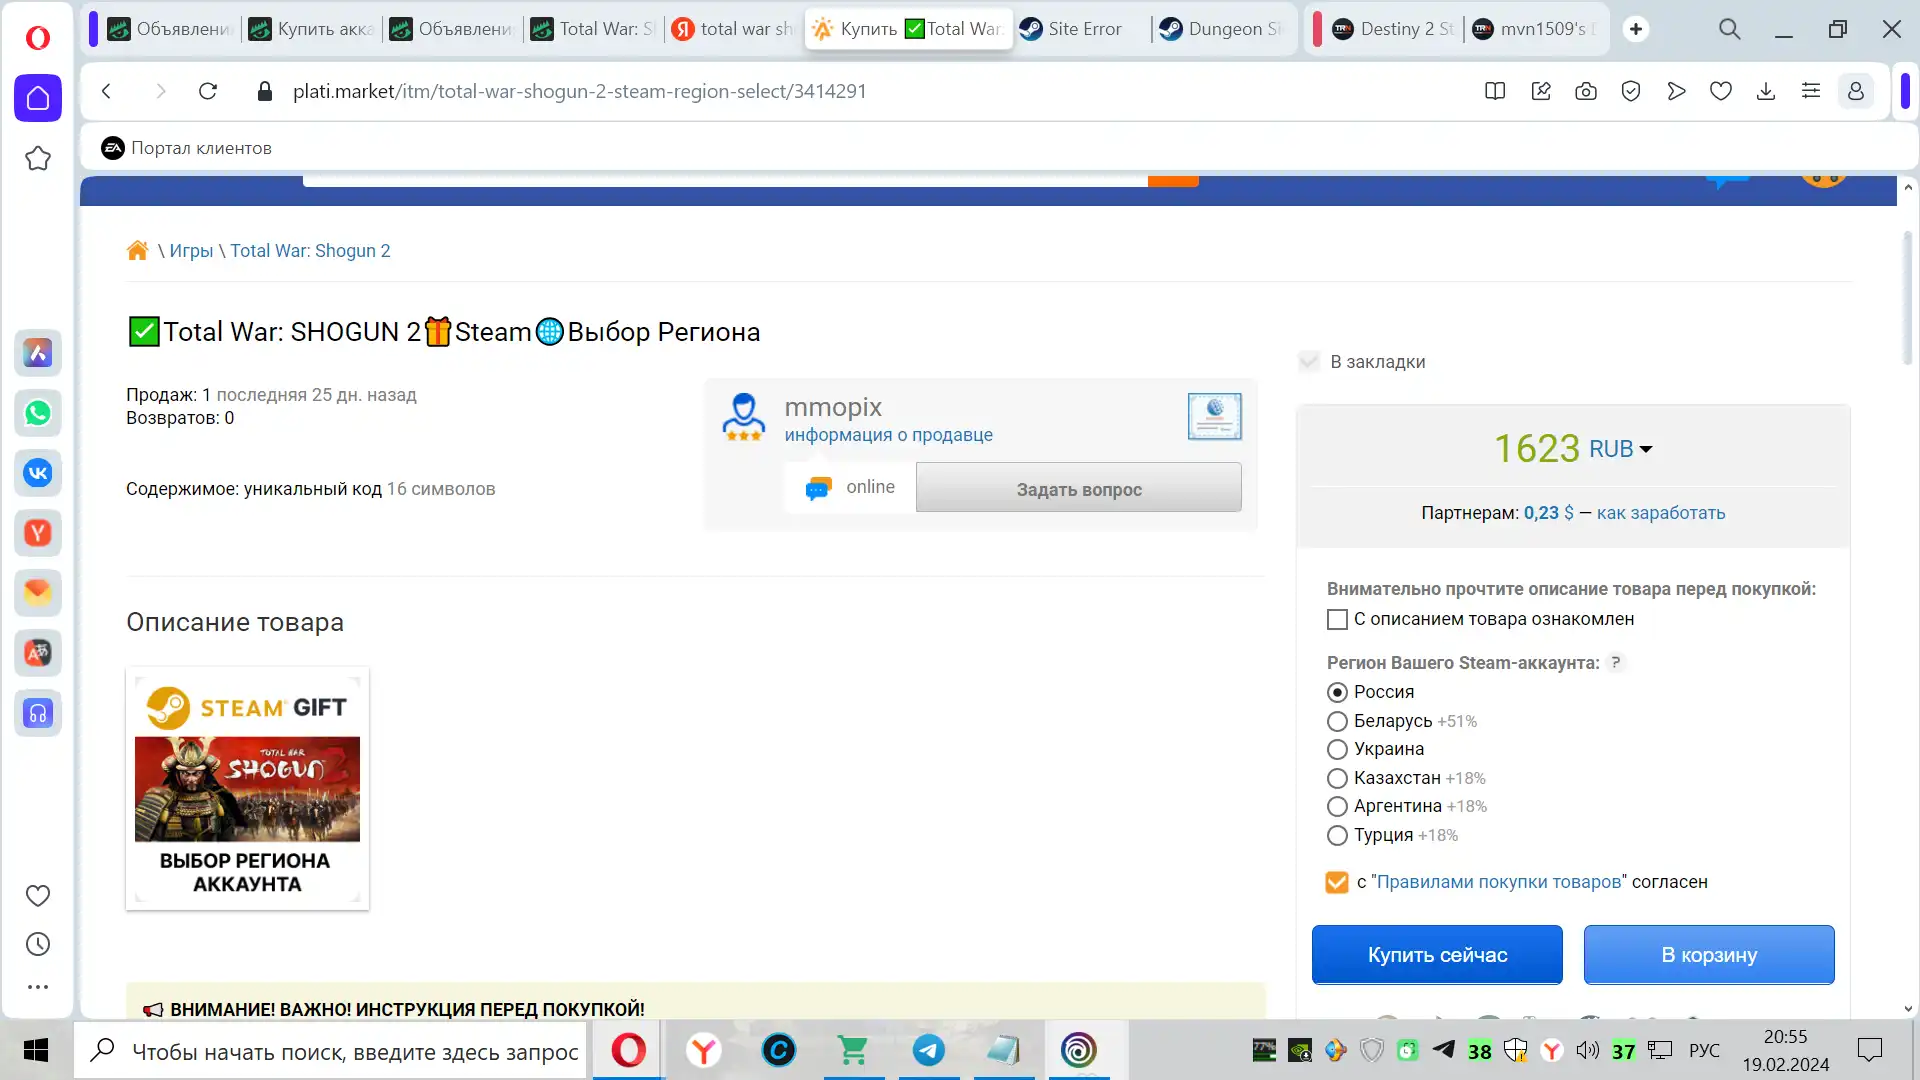Open the seller certificate icon
This screenshot has height=1080, width=1920.
1215,417
